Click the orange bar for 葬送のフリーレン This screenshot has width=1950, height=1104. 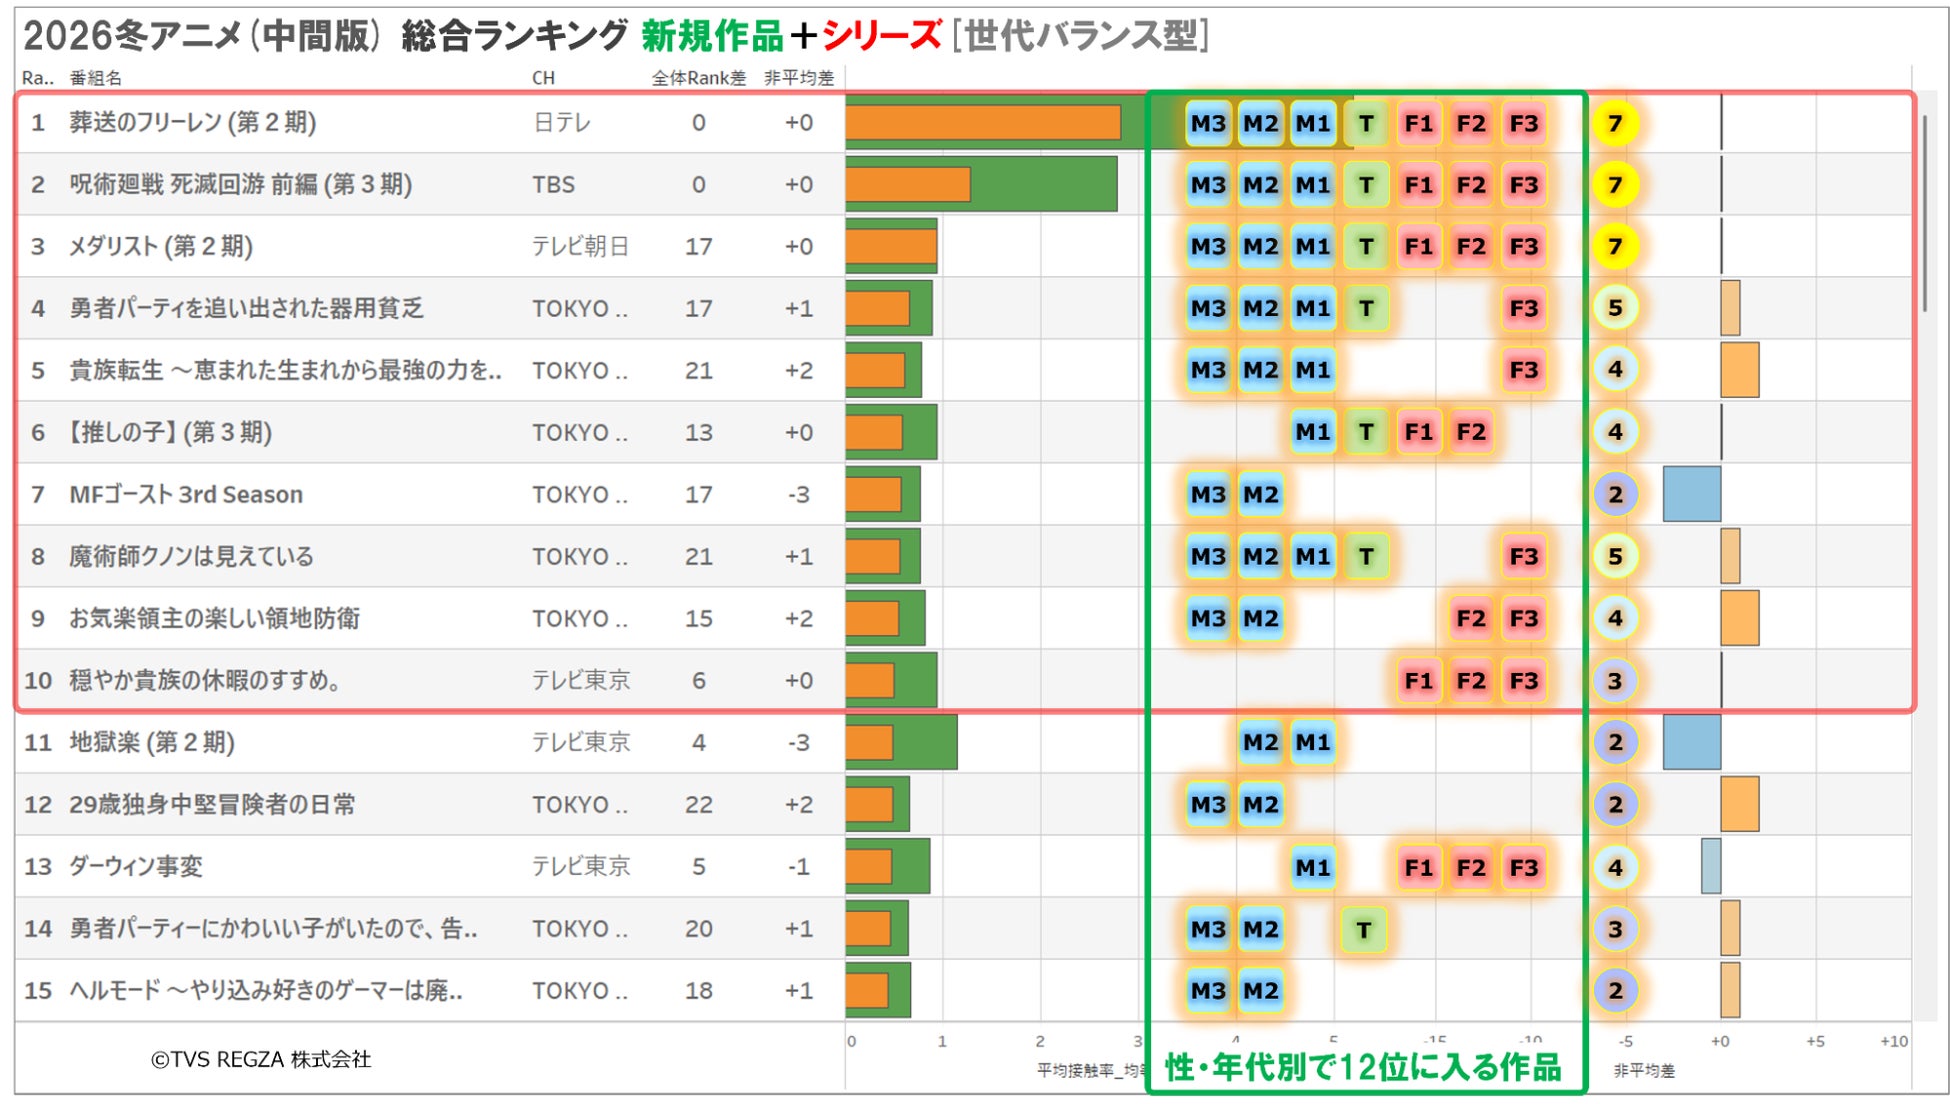pyautogui.click(x=982, y=122)
